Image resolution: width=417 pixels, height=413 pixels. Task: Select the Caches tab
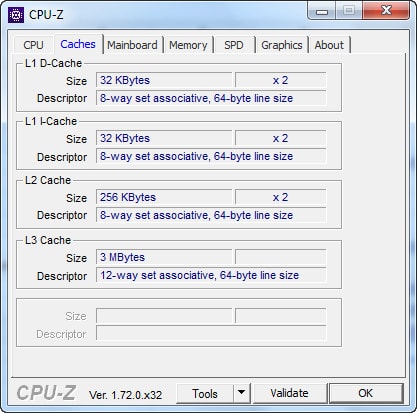point(78,44)
